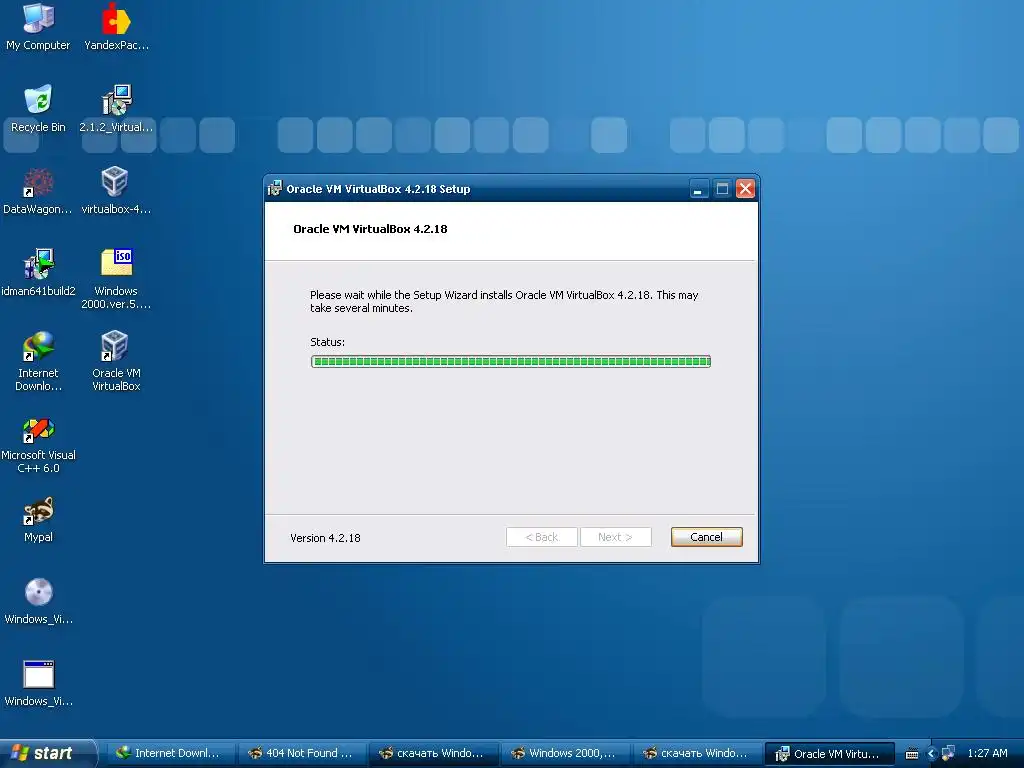Switch to Internet Download Manager taskbar item
The height and width of the screenshot is (768, 1024).
[170, 754]
